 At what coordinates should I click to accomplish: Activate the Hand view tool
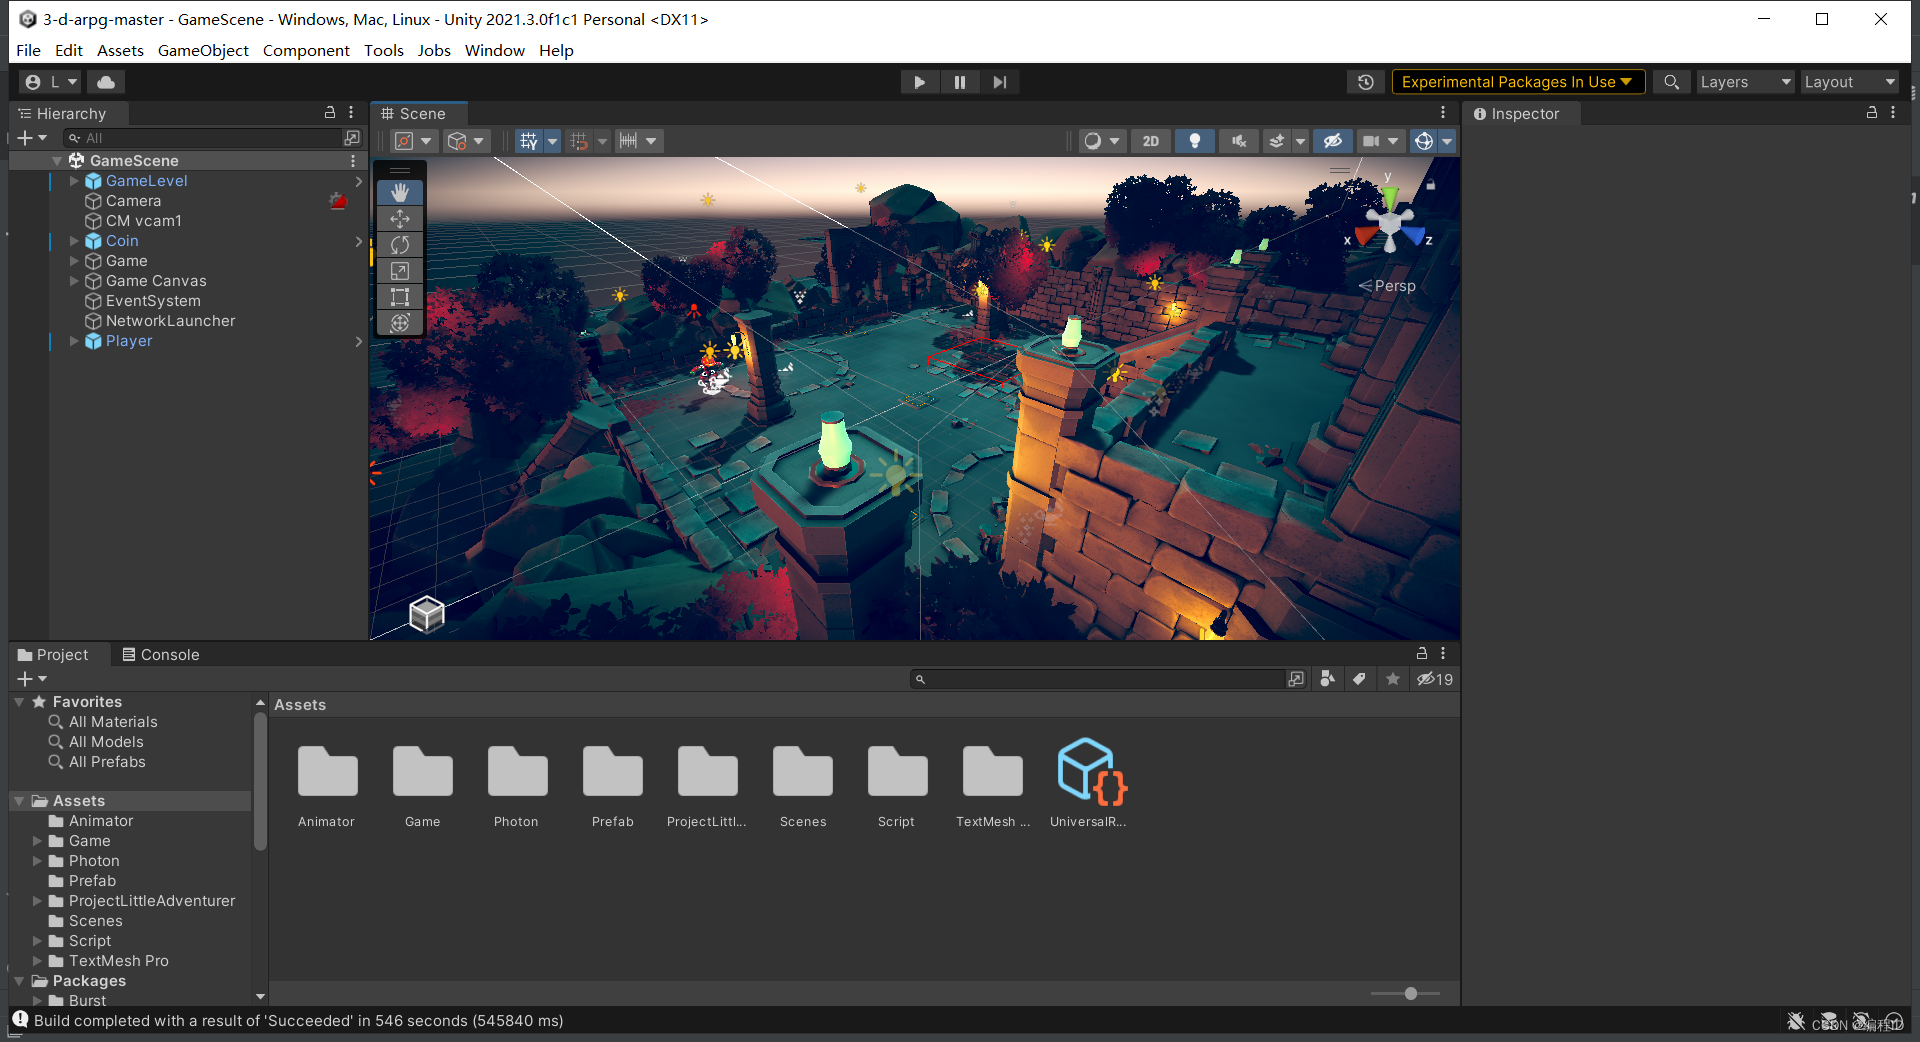[x=400, y=192]
